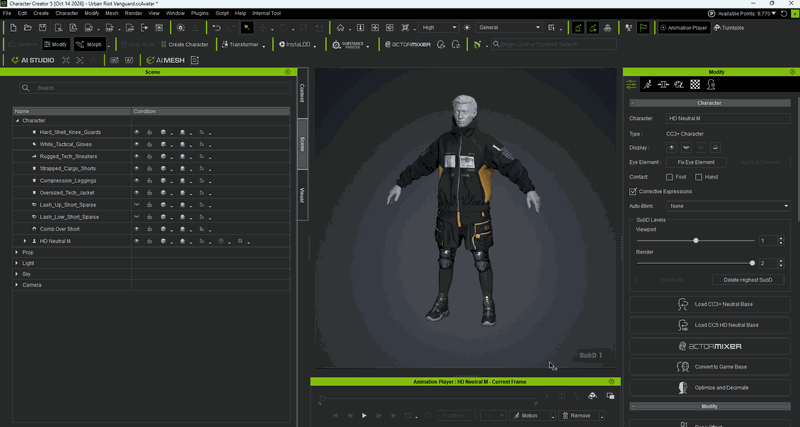Click the Undo arrow icon
This screenshot has width=800, height=427.
click(x=217, y=28)
